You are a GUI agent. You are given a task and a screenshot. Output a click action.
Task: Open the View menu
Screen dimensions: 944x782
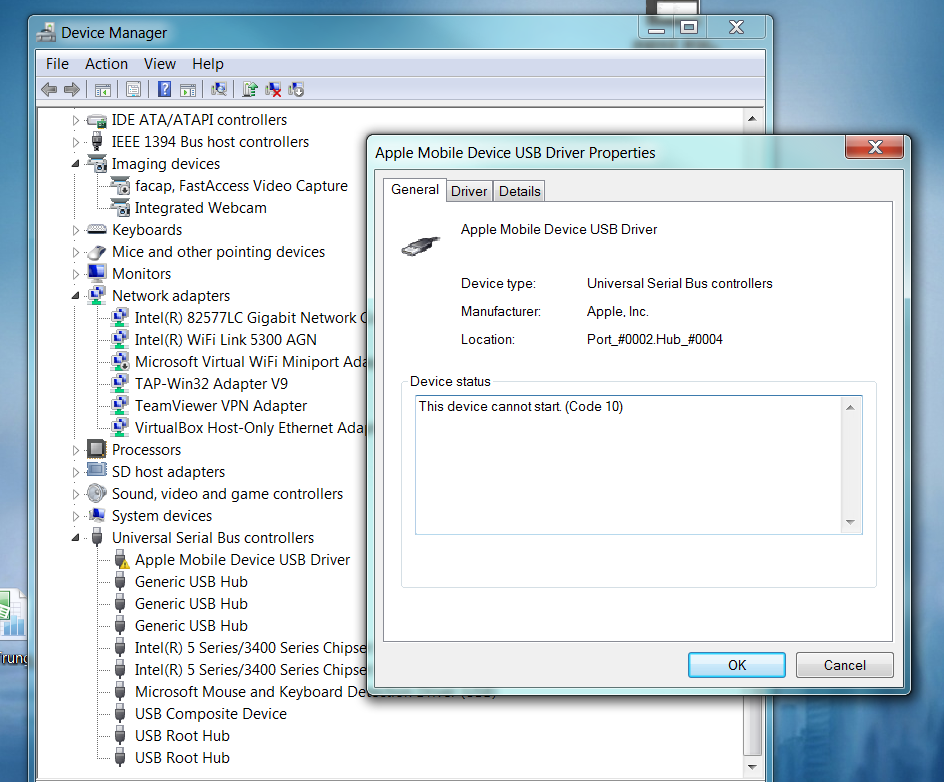click(160, 64)
